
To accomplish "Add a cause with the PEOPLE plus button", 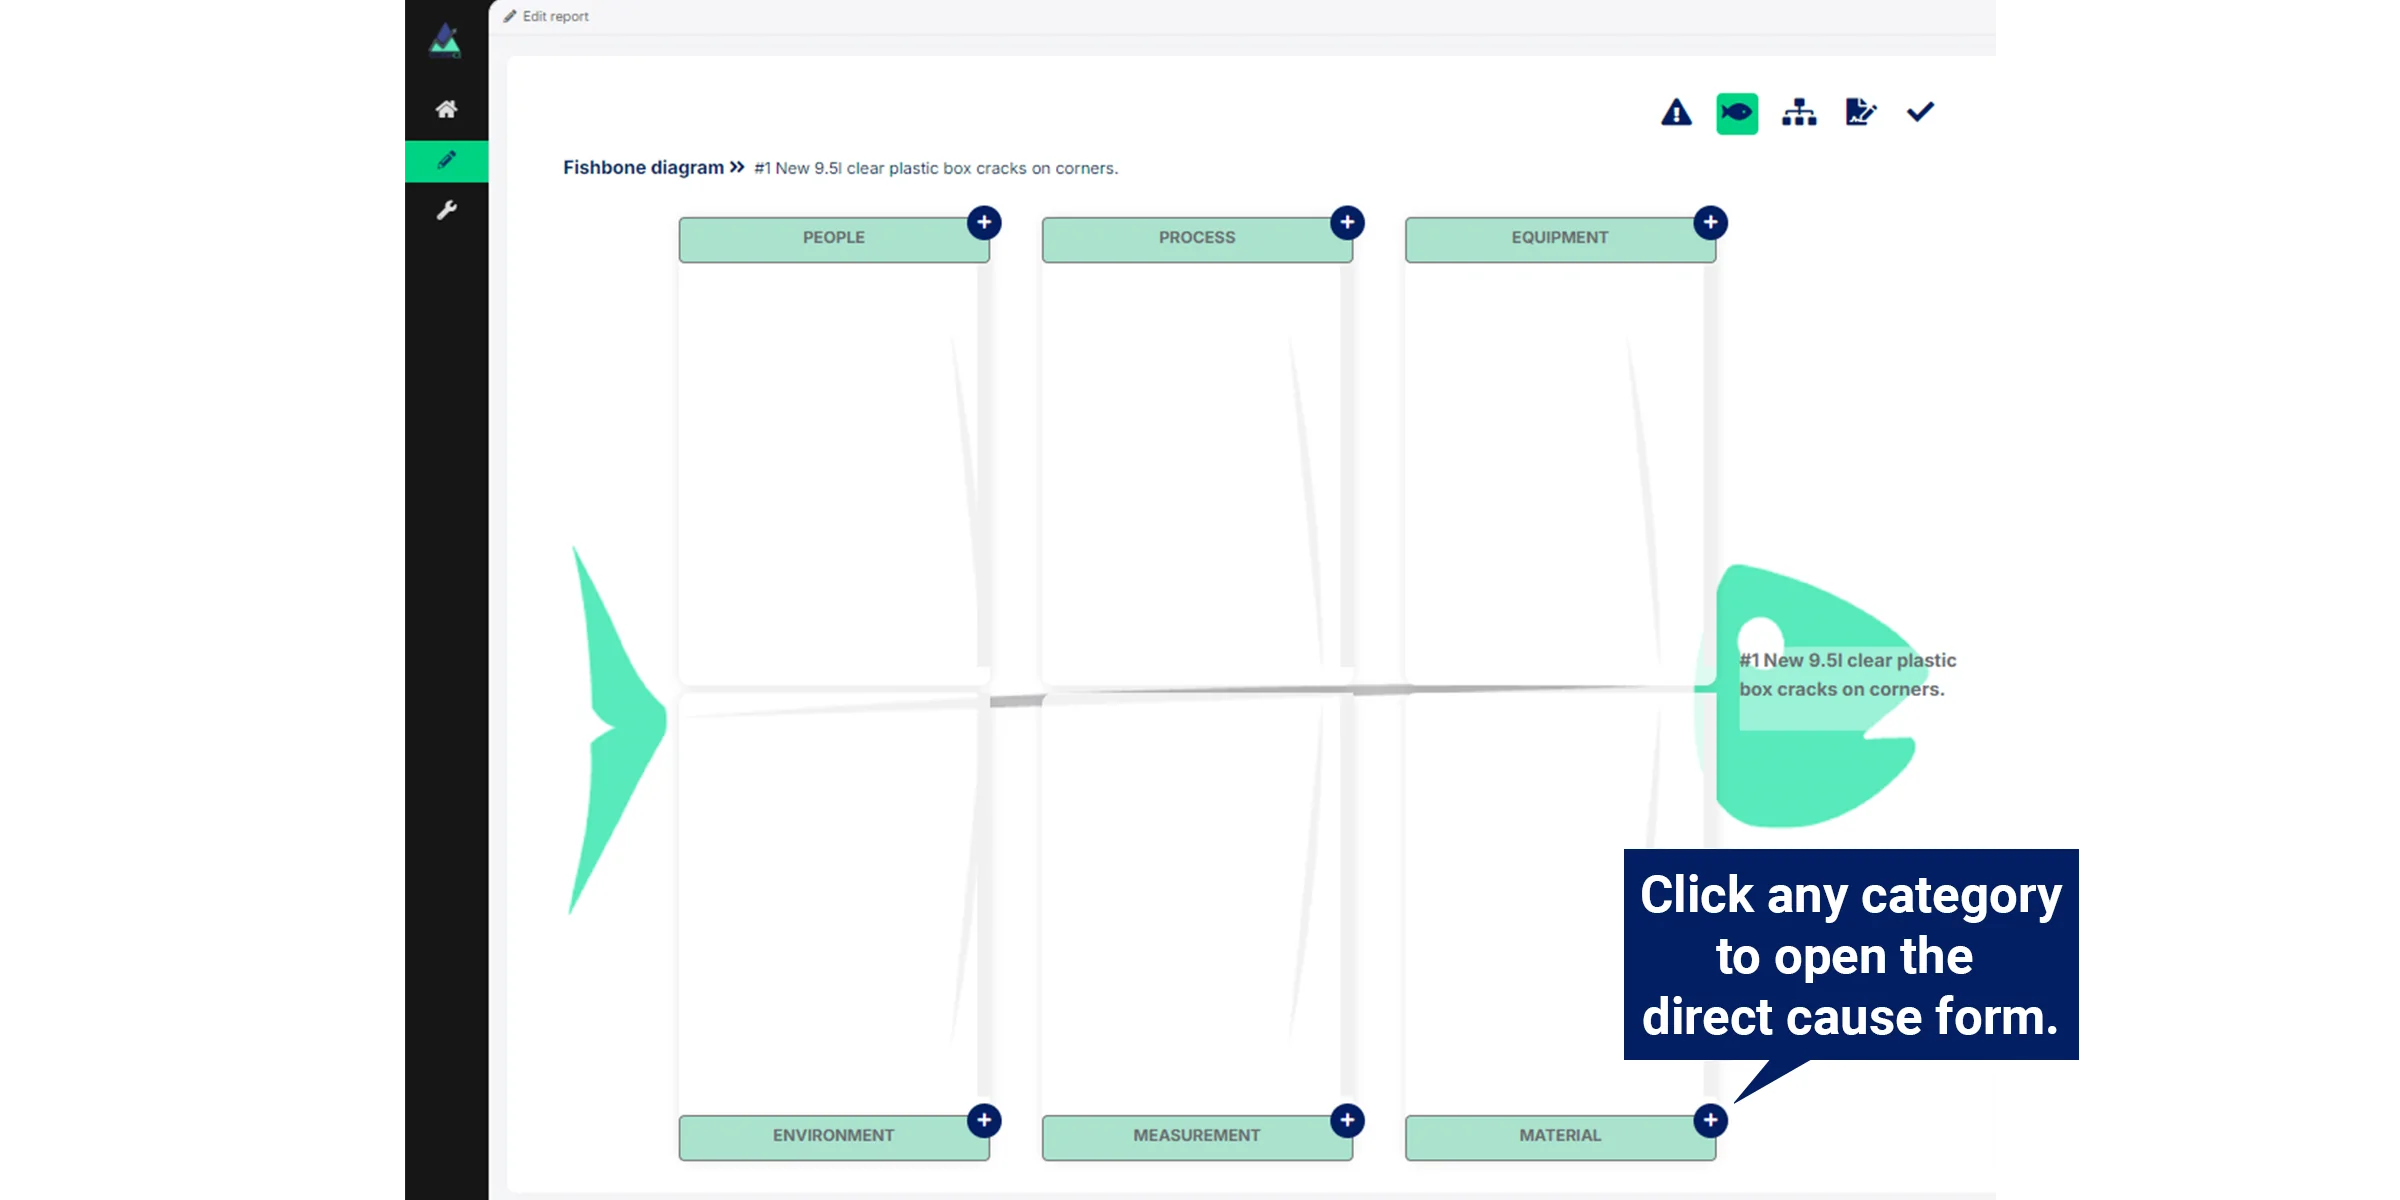I will pos(984,222).
